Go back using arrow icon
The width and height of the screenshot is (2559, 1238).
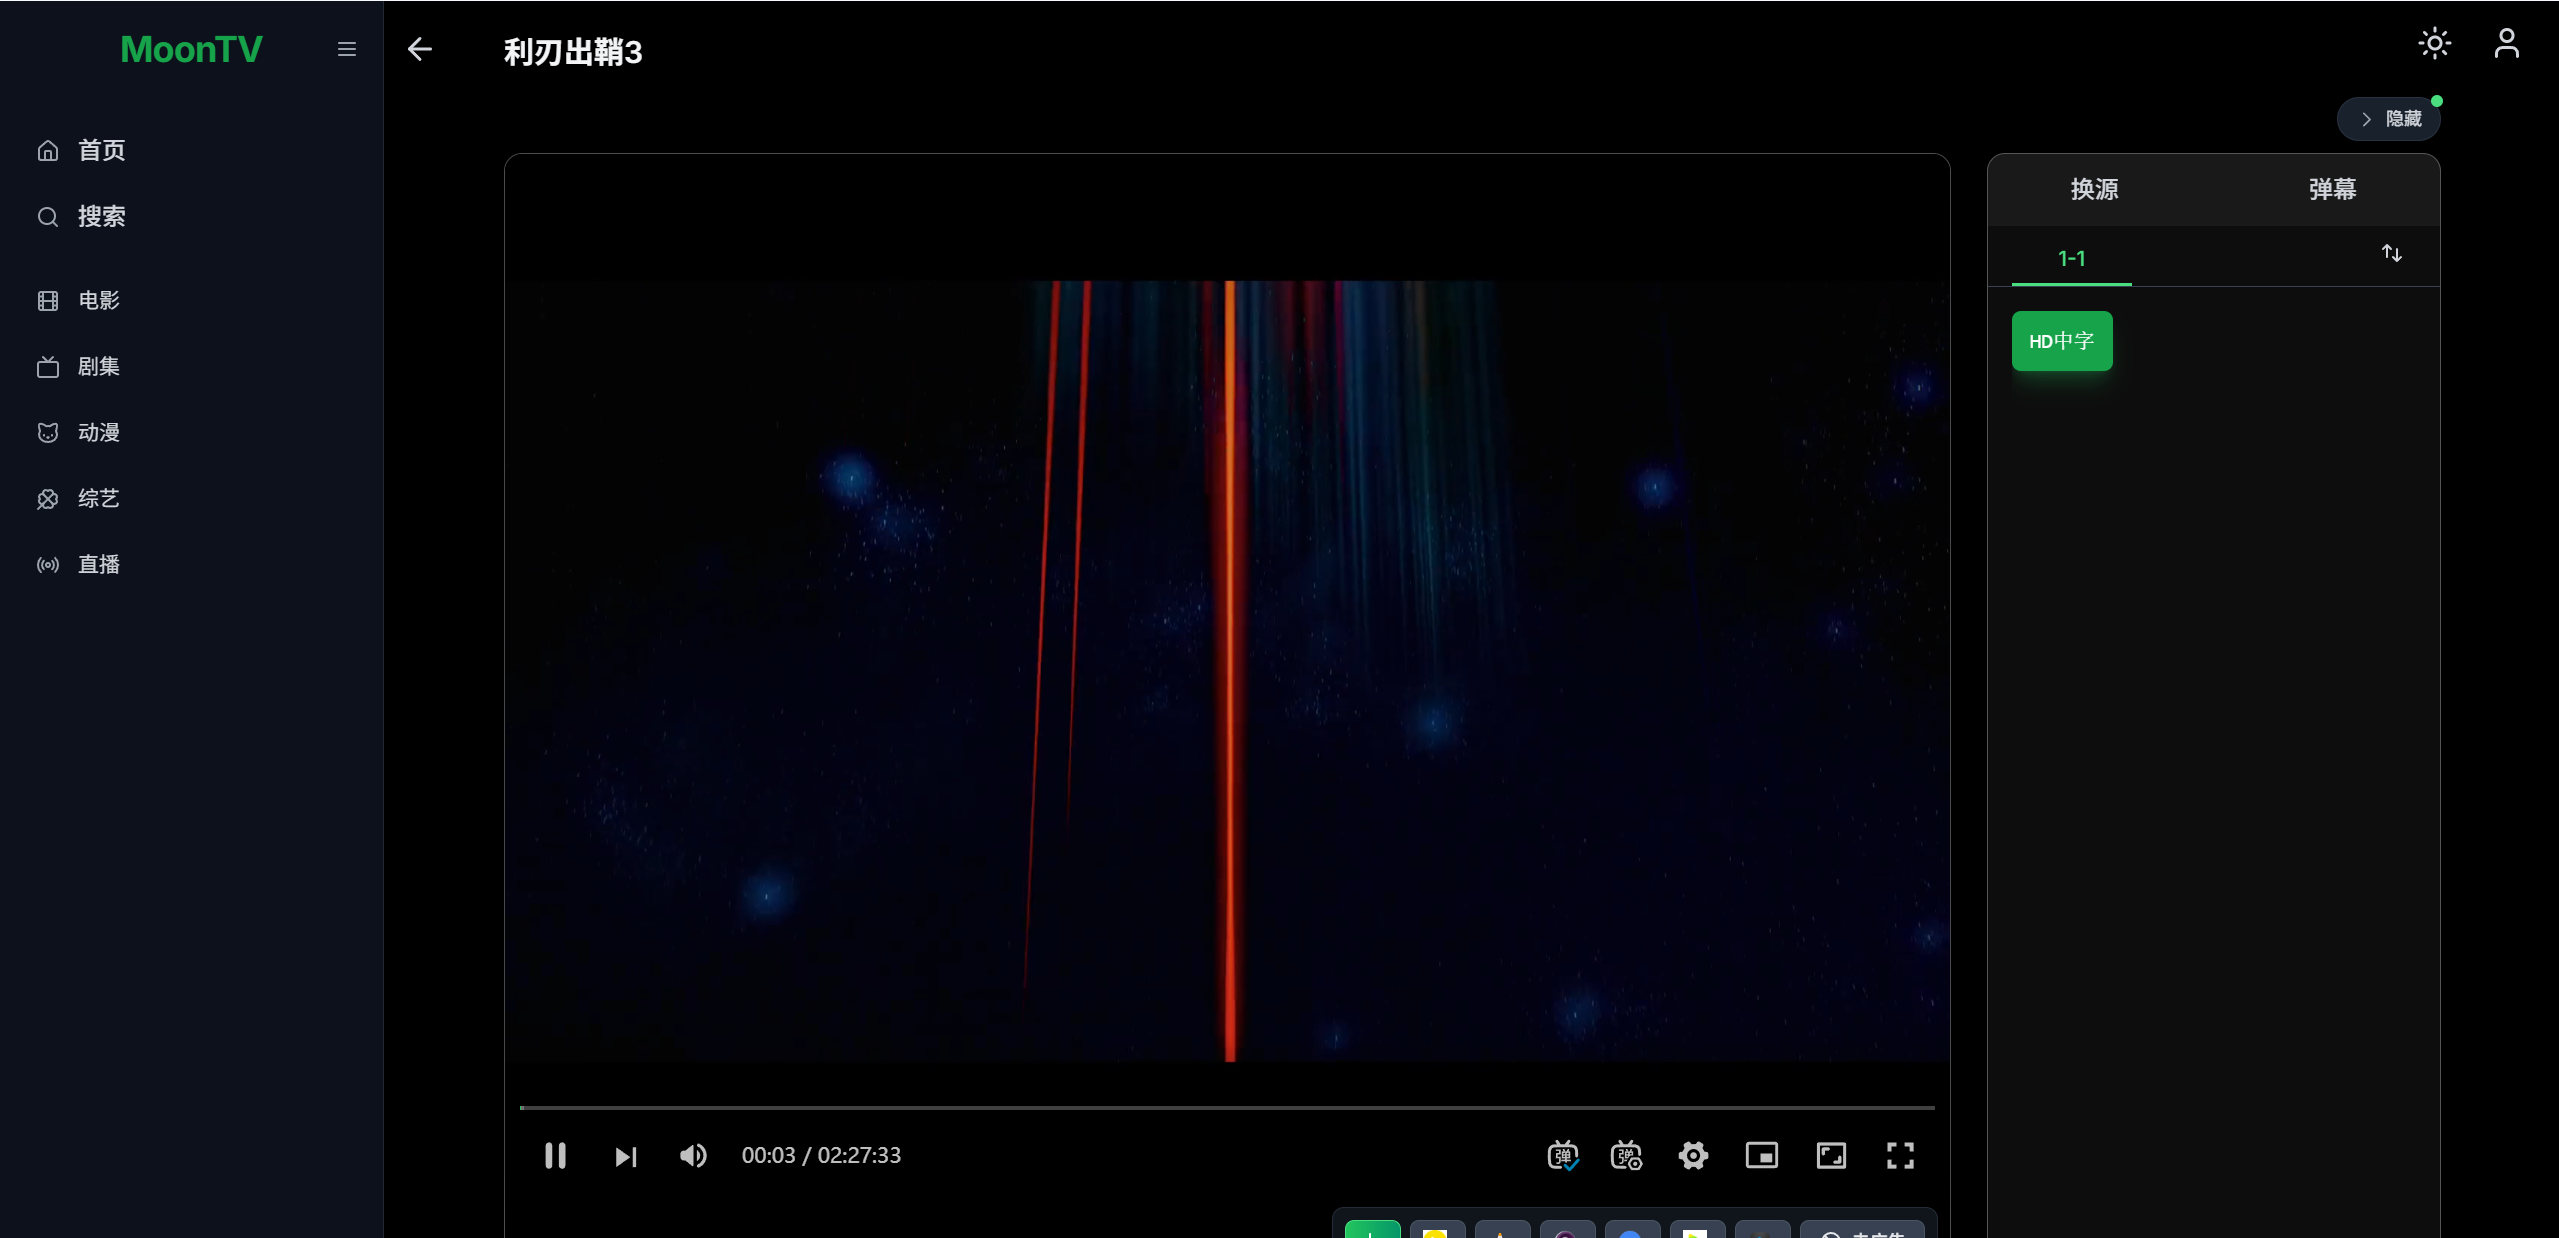click(420, 49)
